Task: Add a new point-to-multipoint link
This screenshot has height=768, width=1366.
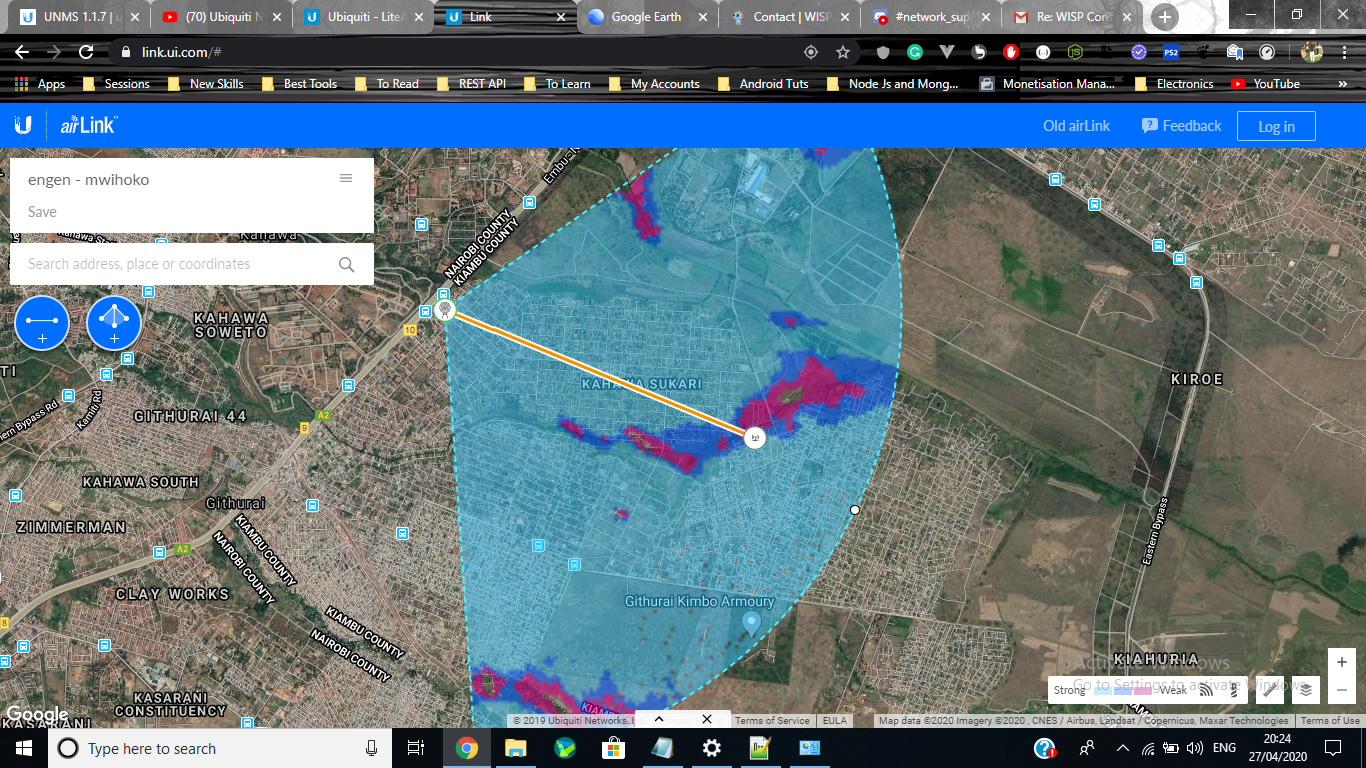Action: pos(114,324)
